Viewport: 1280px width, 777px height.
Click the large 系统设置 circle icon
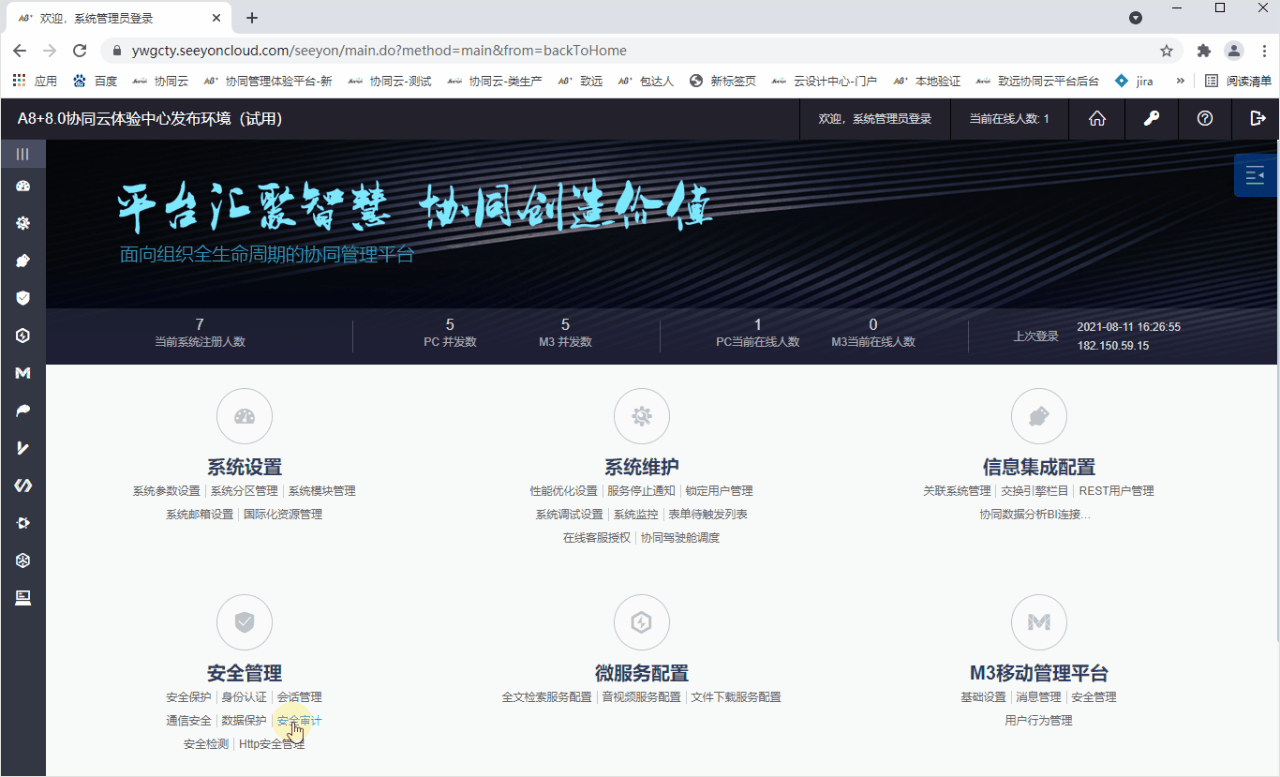click(x=244, y=416)
